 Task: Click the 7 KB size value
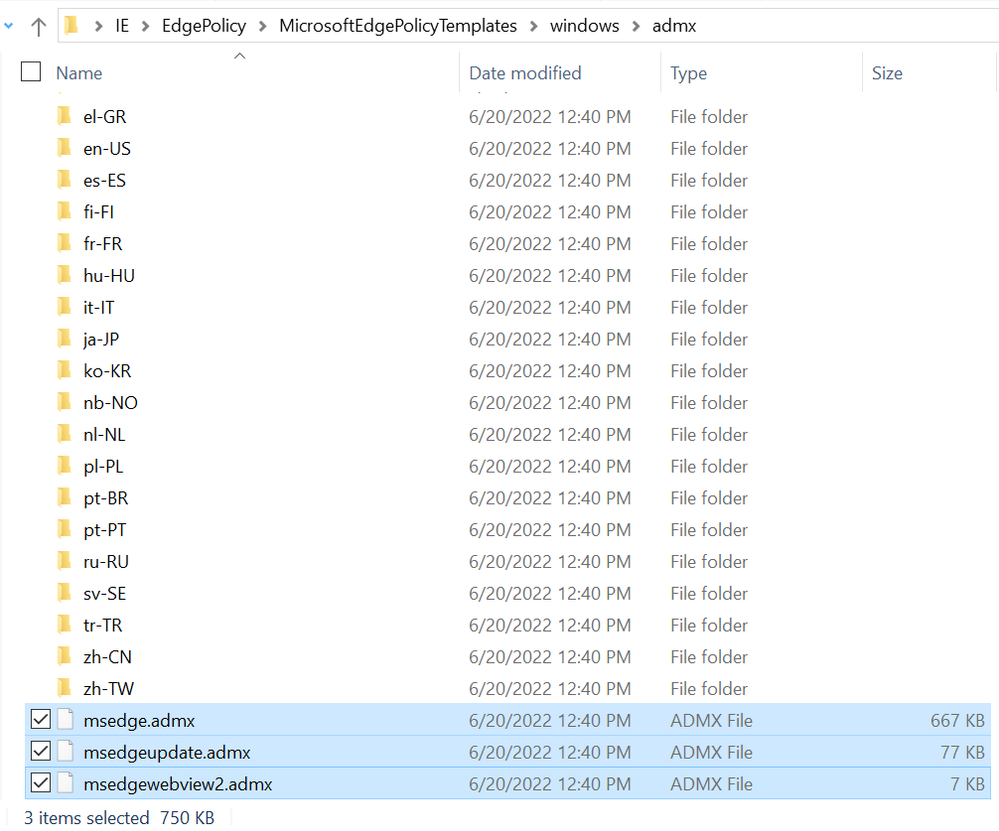click(967, 784)
